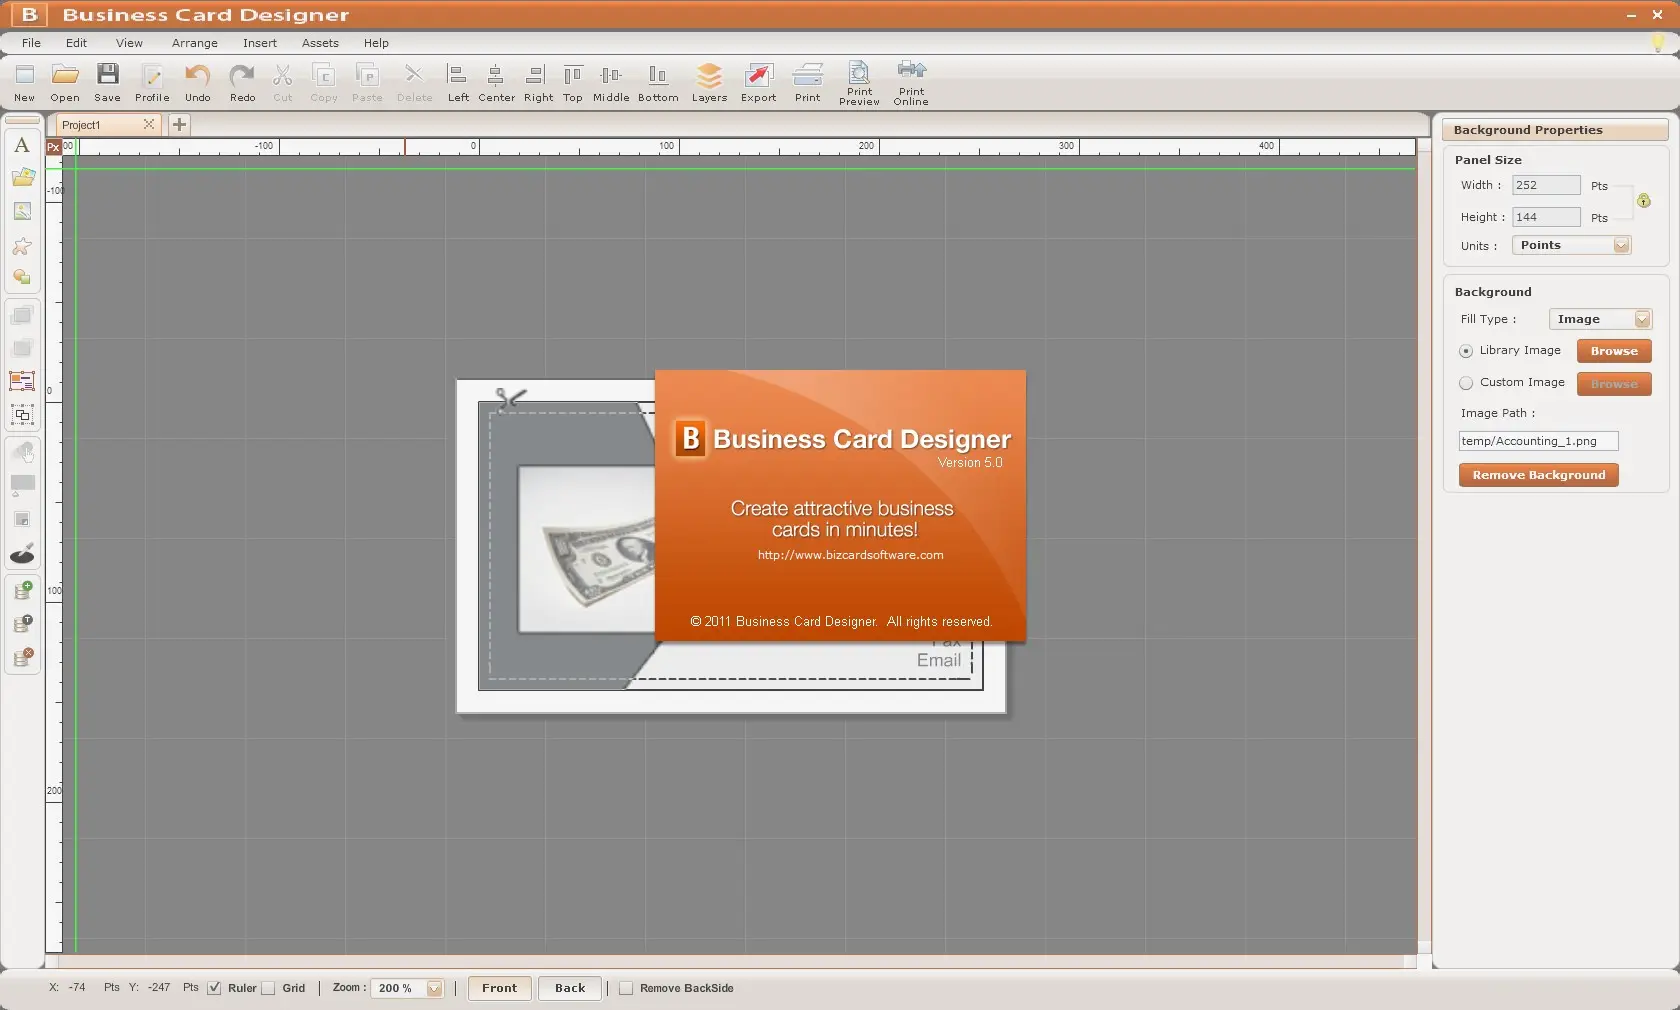This screenshot has width=1680, height=1010.
Task: Open the Insert menu
Action: click(260, 43)
